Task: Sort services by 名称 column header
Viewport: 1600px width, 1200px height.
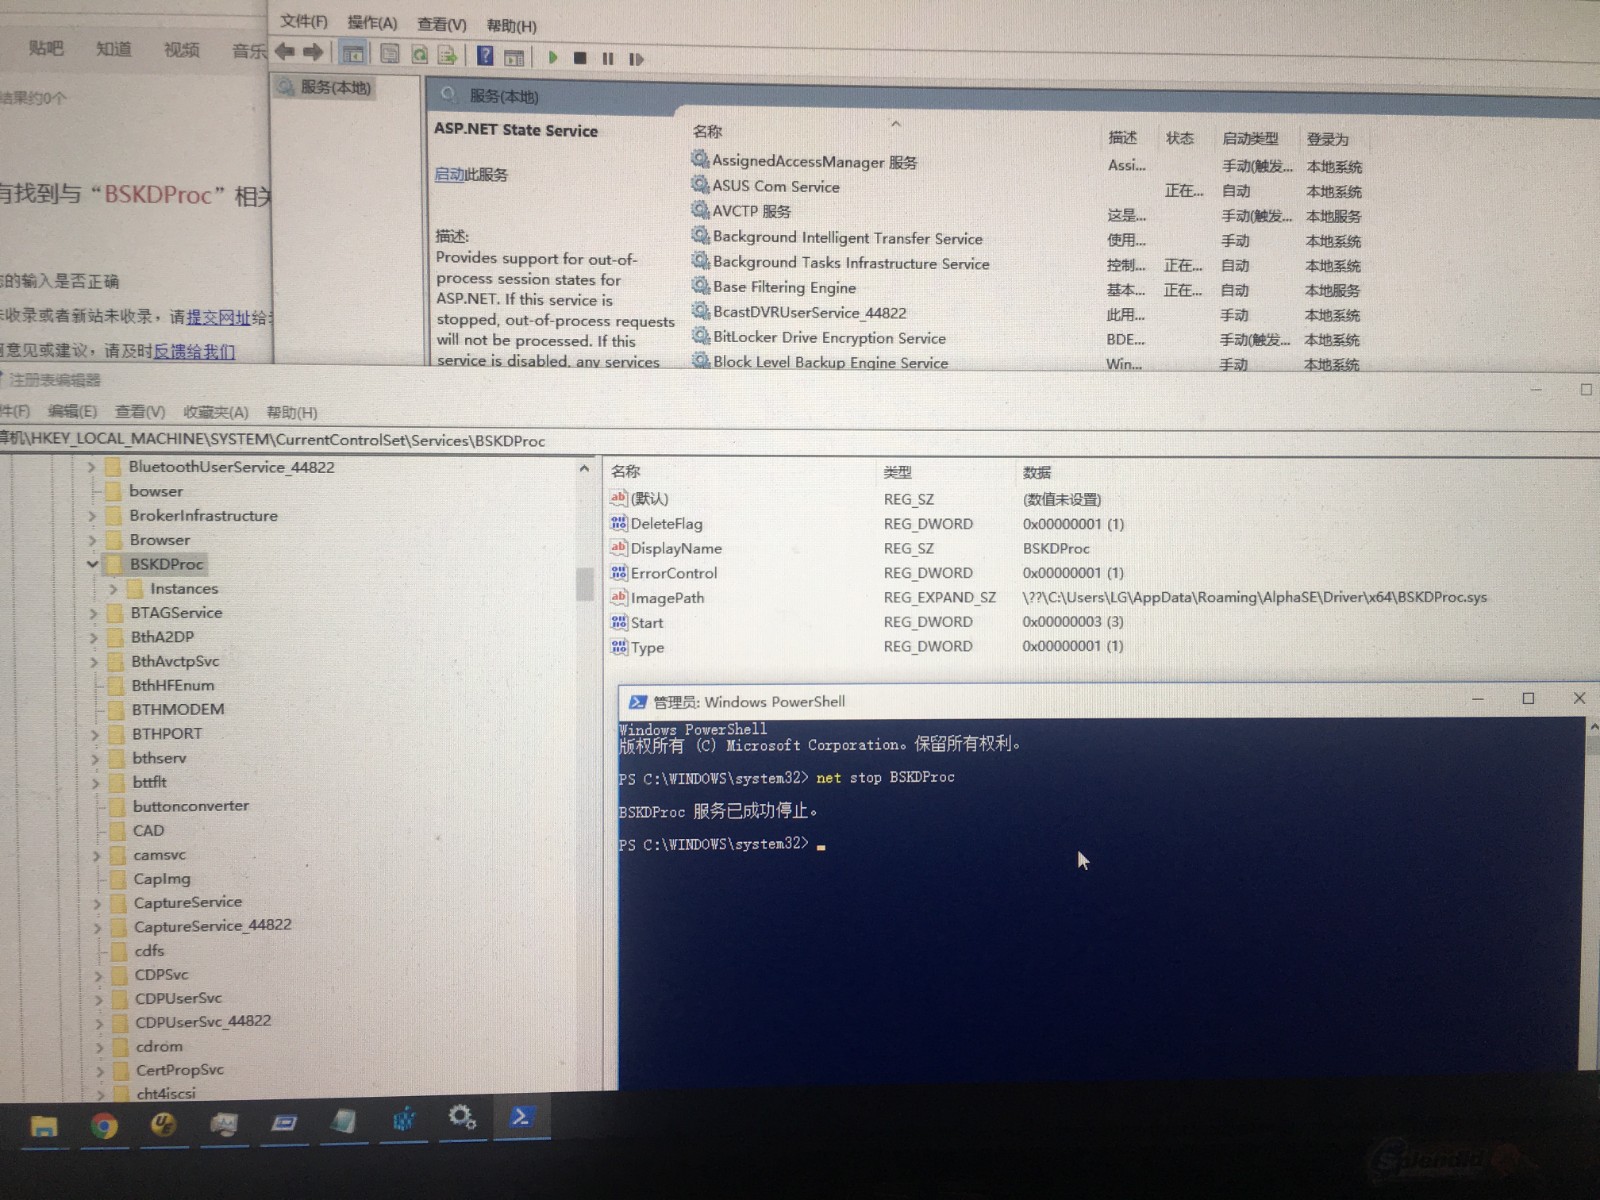Action: (x=707, y=131)
